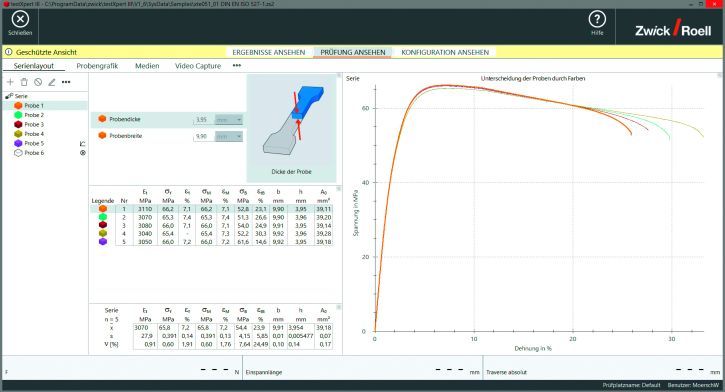This screenshot has height=392, width=725.
Task: Open the Video Capture tab
Action: [198, 66]
